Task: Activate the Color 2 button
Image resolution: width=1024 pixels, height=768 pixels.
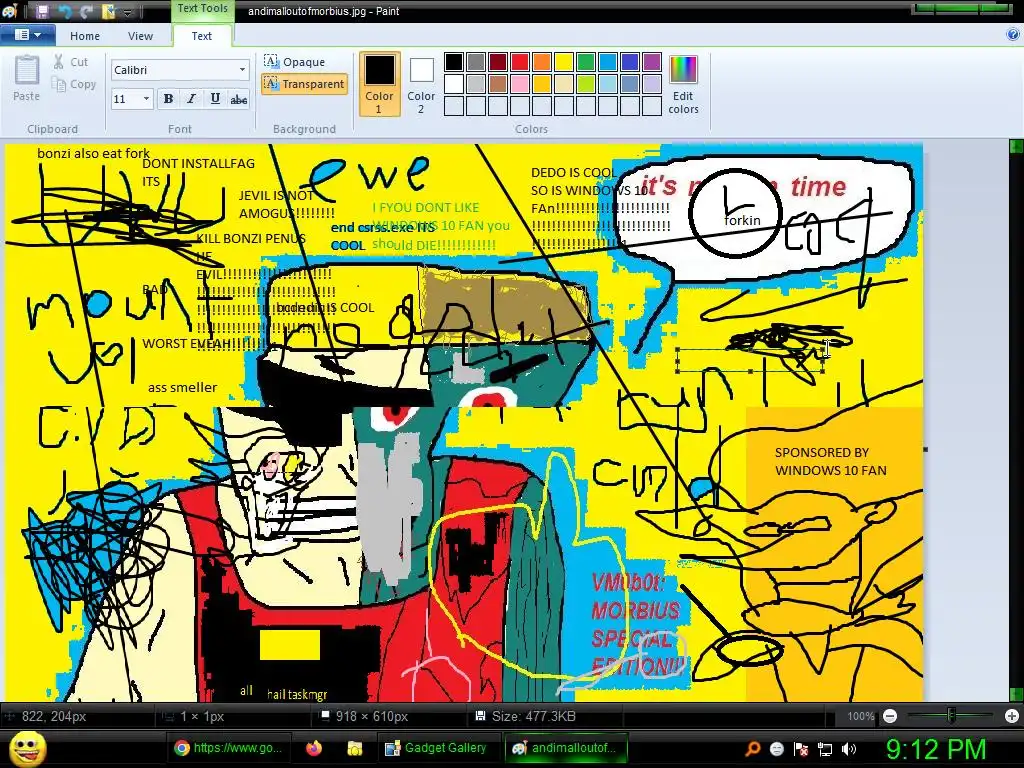Action: point(421,85)
